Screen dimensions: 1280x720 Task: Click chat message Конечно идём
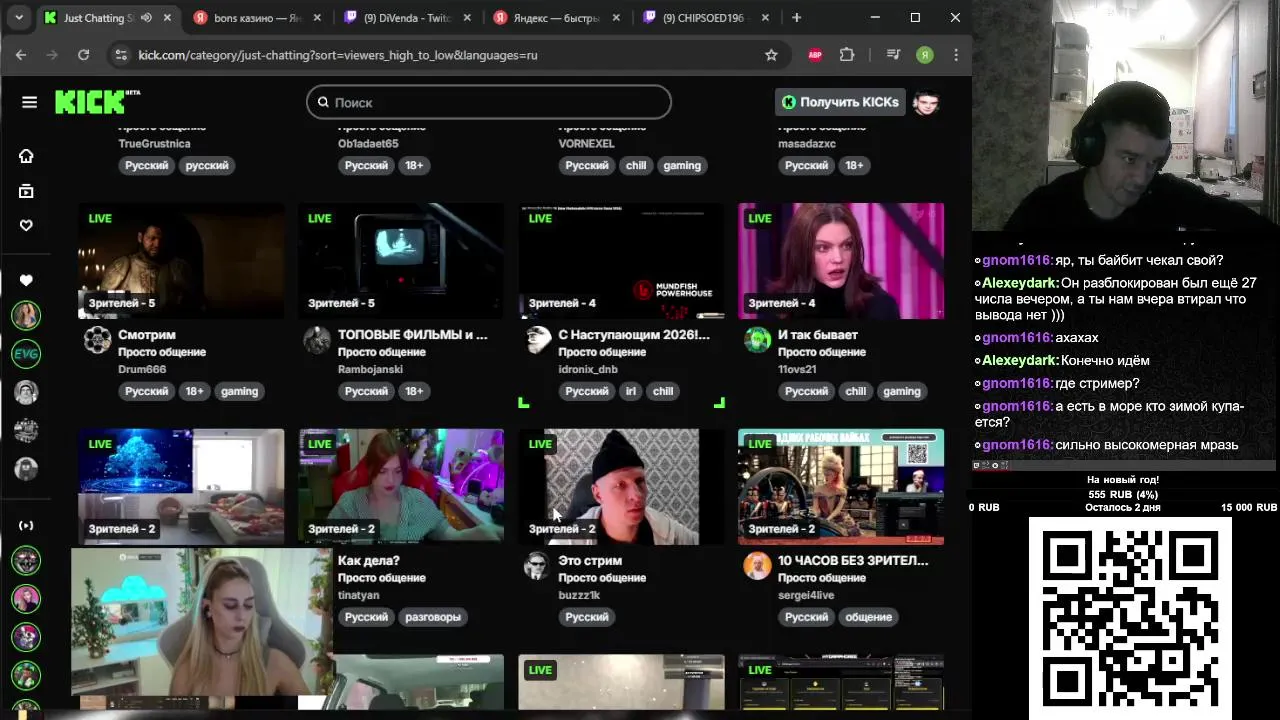tap(1105, 360)
